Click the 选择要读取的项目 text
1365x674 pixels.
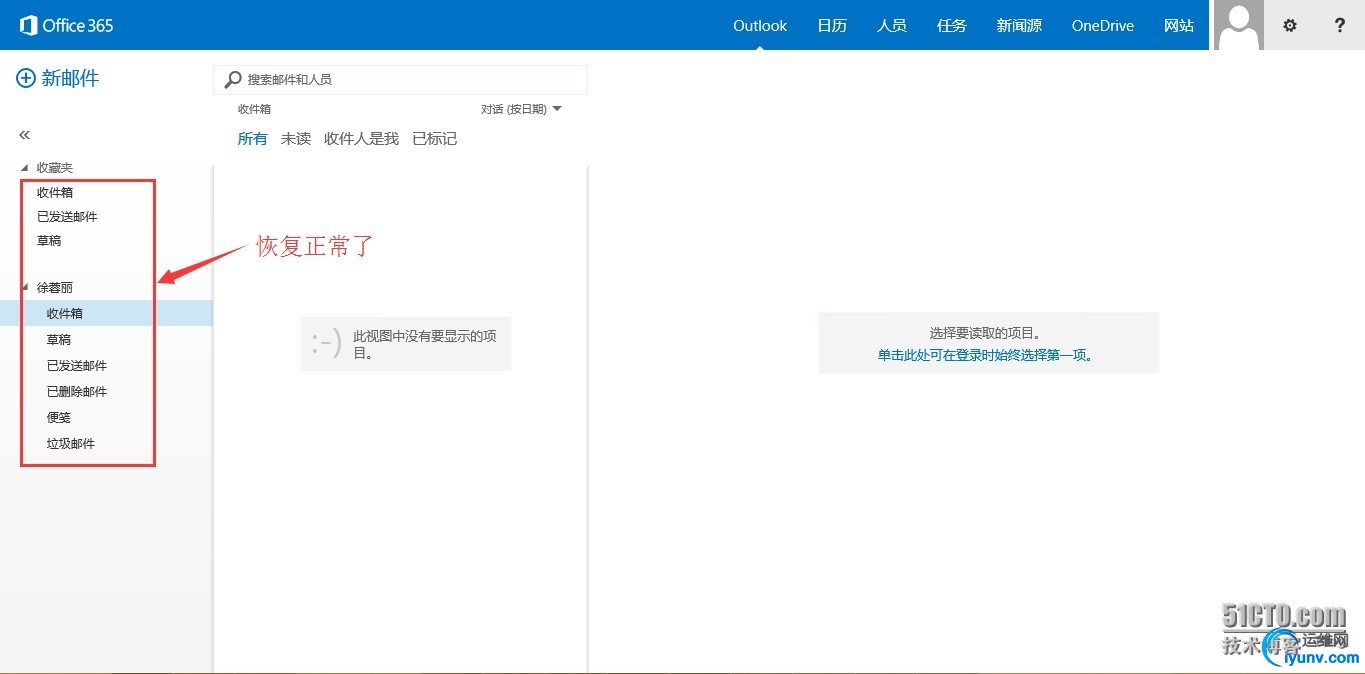tap(986, 333)
